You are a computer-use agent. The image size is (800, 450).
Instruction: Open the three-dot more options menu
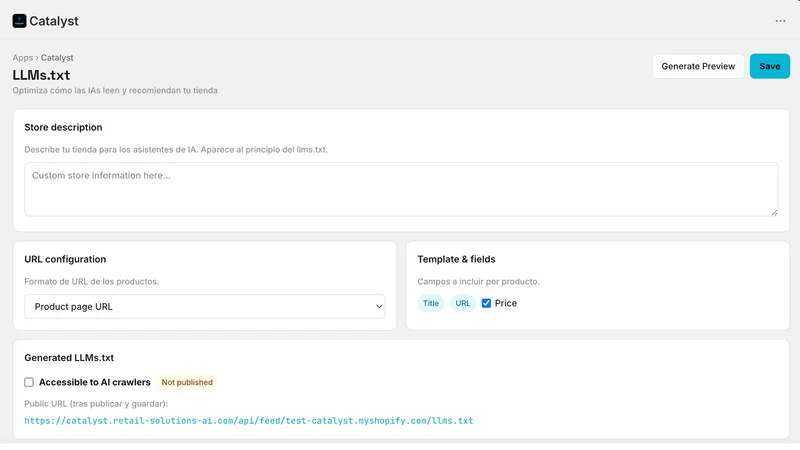tap(780, 21)
